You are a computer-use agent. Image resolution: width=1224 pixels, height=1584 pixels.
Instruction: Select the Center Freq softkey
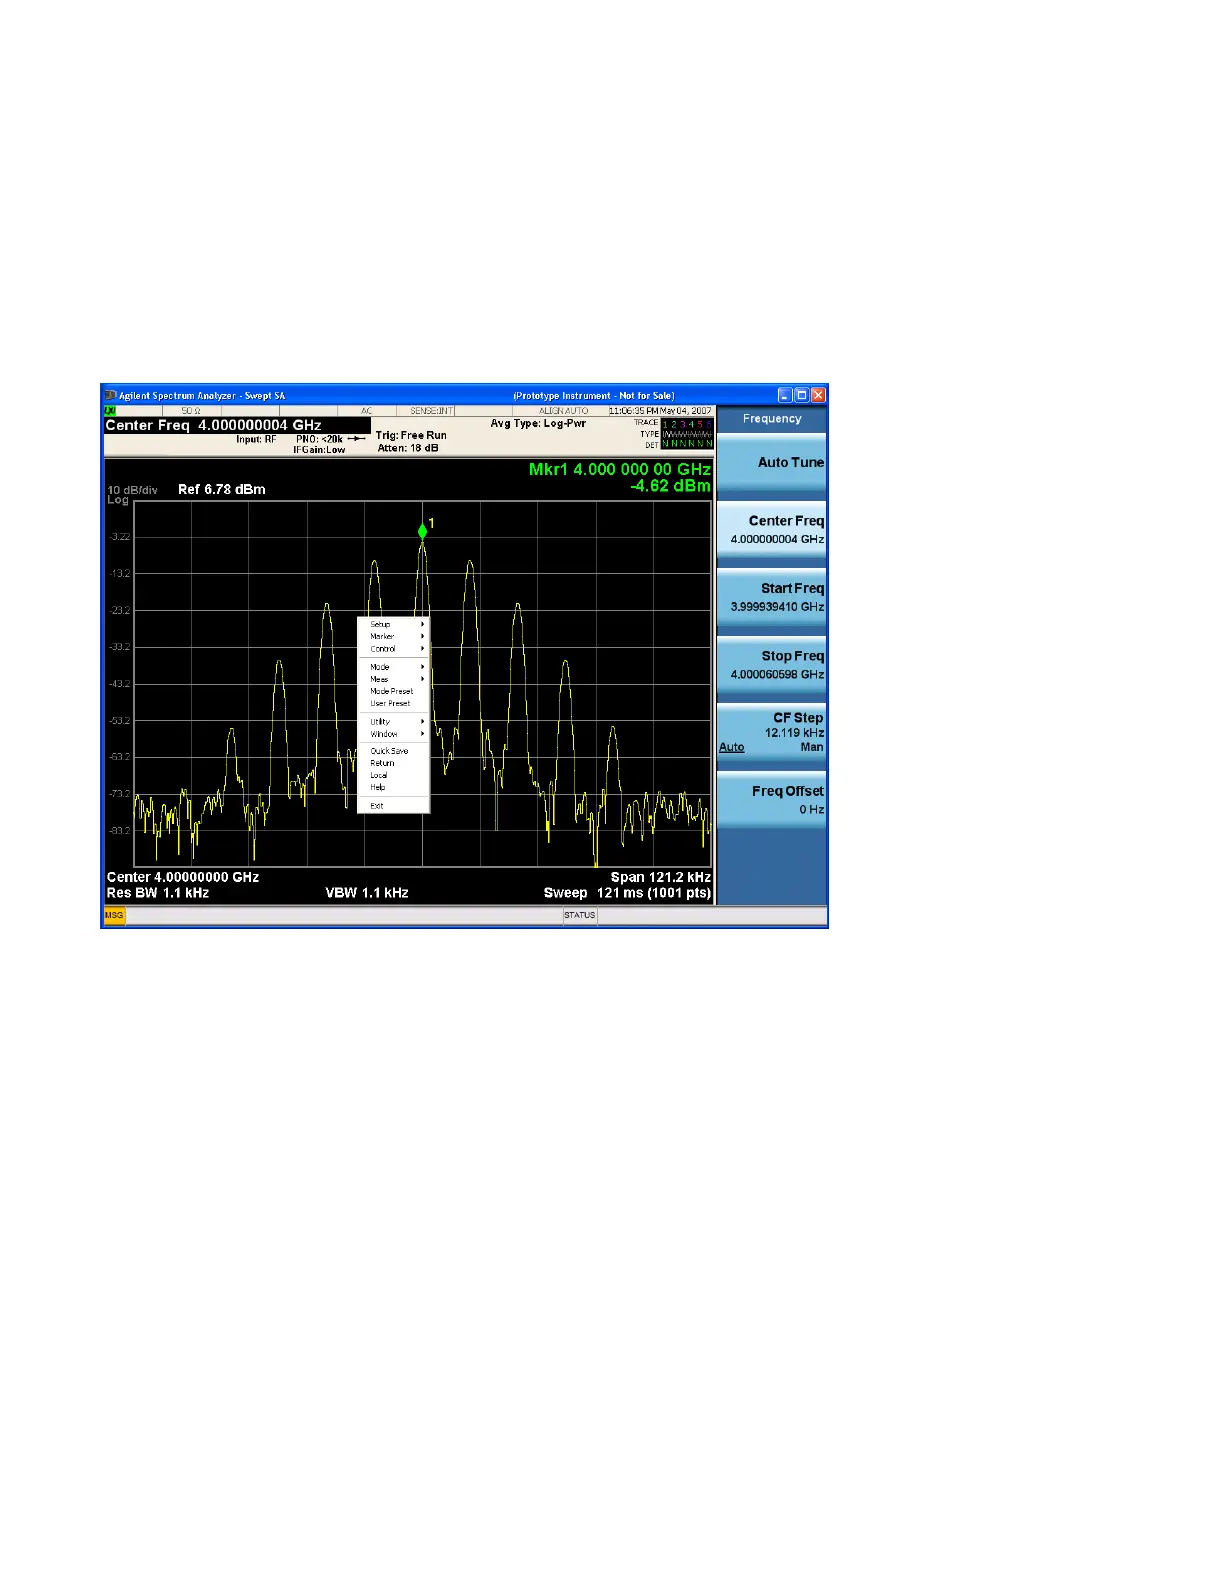coord(772,530)
